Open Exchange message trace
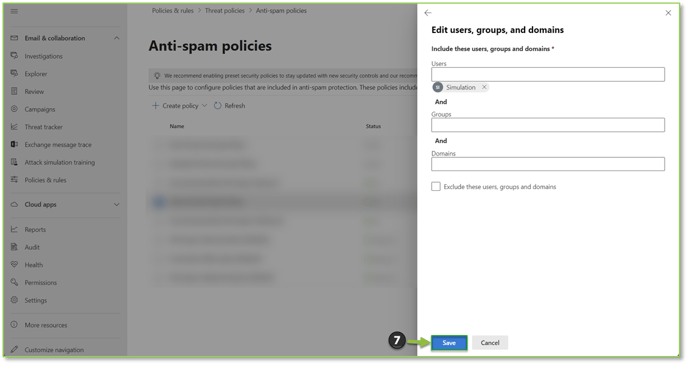The height and width of the screenshot is (365, 688). 58,144
